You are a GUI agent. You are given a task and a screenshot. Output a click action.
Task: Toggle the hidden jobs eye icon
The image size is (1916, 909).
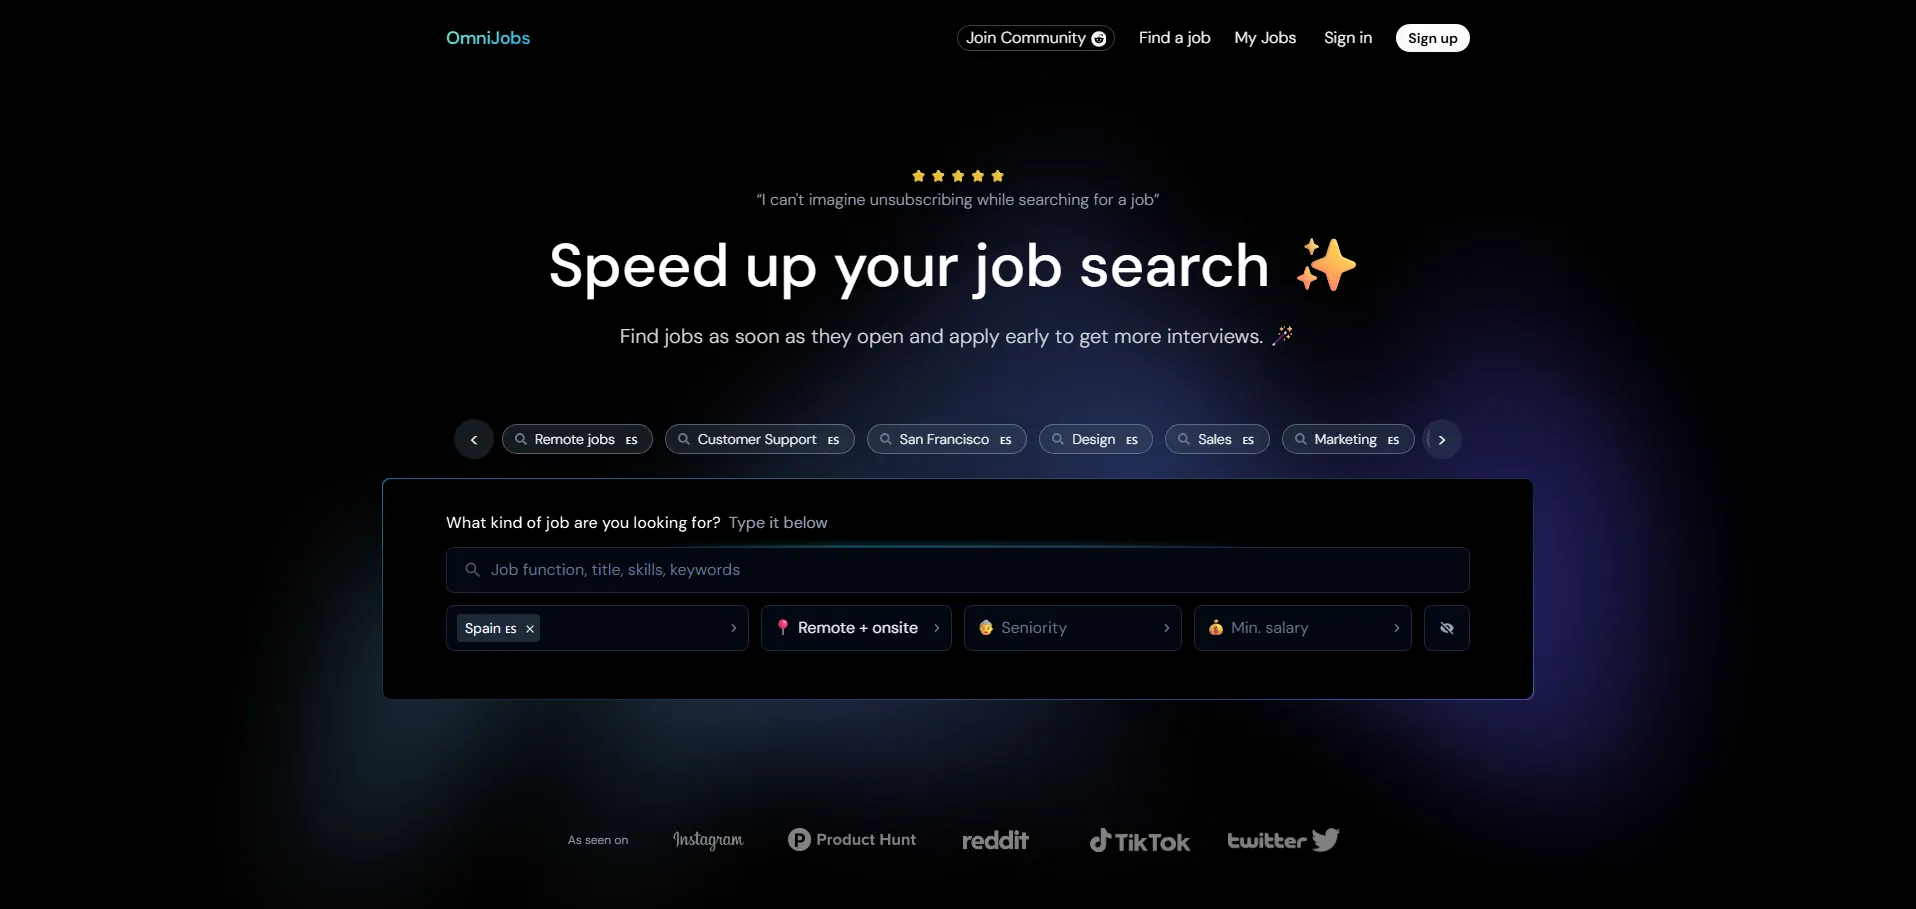[x=1446, y=628]
